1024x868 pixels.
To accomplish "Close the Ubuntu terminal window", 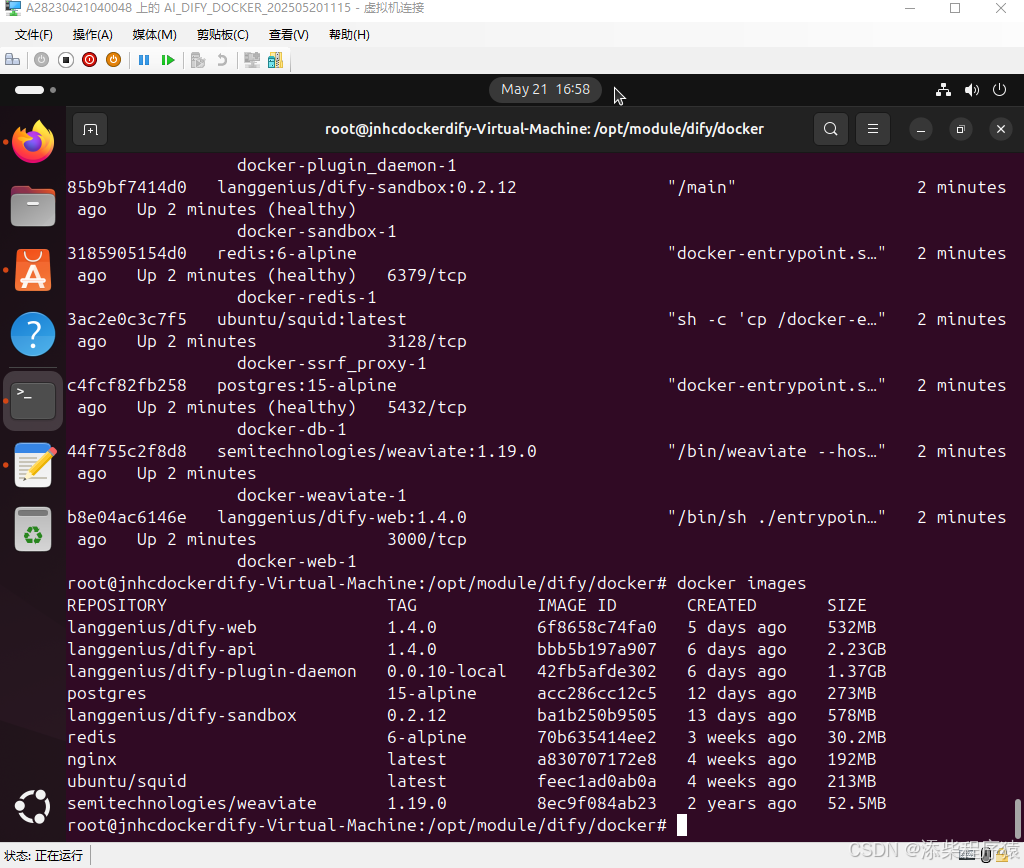I will [x=1000, y=129].
